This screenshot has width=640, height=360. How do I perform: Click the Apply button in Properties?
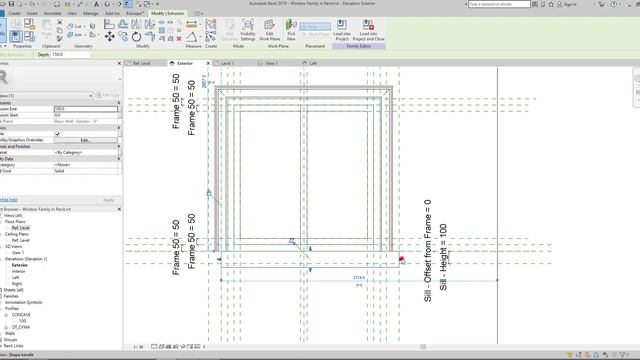pos(109,200)
